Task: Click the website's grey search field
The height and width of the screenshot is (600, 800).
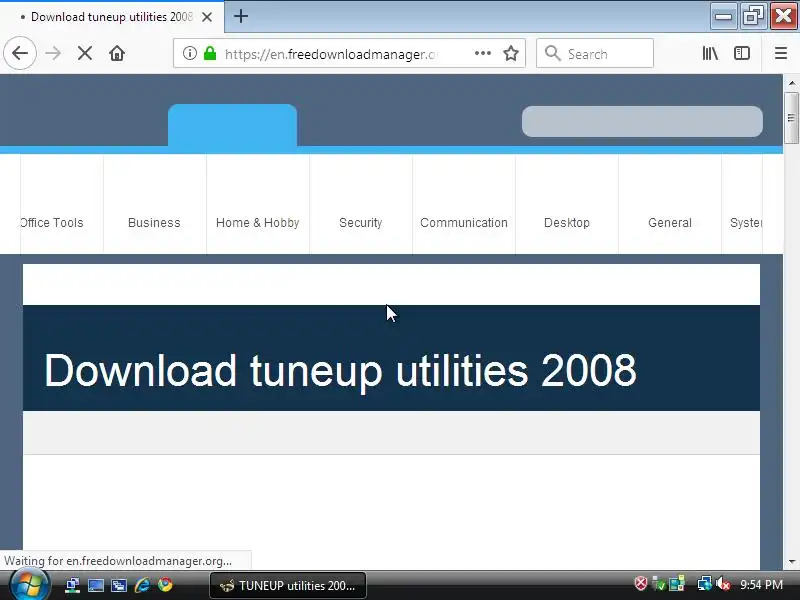Action: [x=642, y=121]
